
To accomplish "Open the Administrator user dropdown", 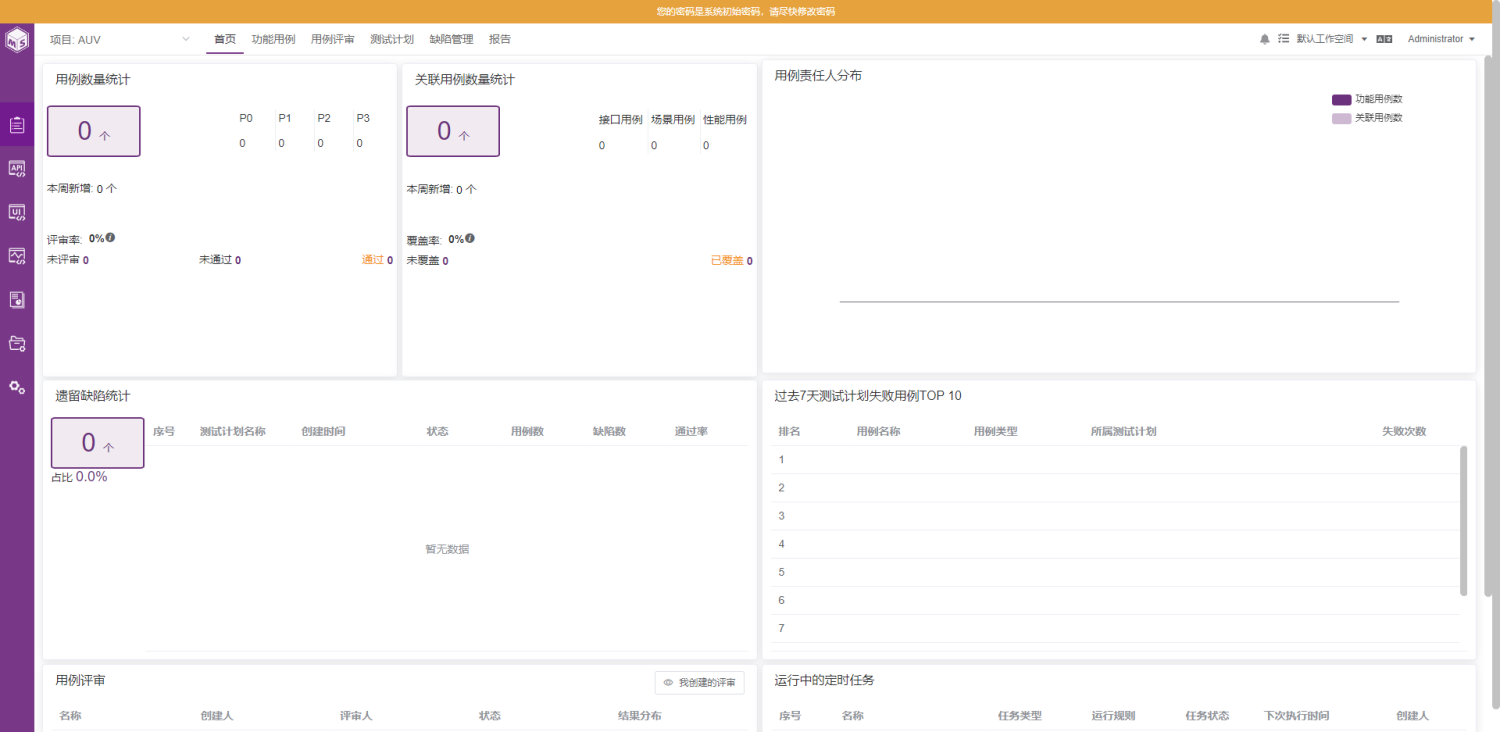I will [x=1441, y=39].
